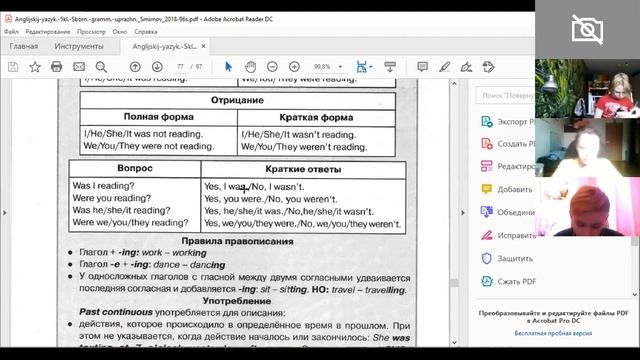The height and width of the screenshot is (360, 640).
Task: Go to previous page arrow
Action: [135, 67]
